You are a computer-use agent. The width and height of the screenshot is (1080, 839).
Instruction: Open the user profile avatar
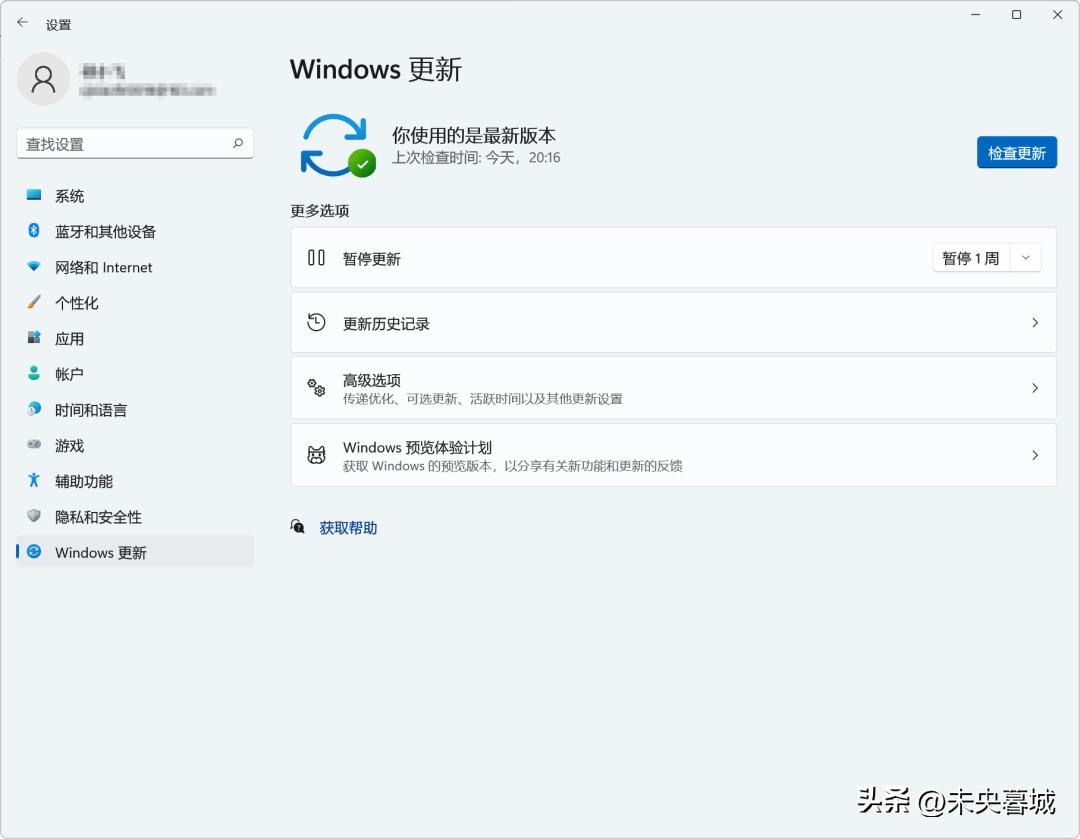(x=43, y=79)
